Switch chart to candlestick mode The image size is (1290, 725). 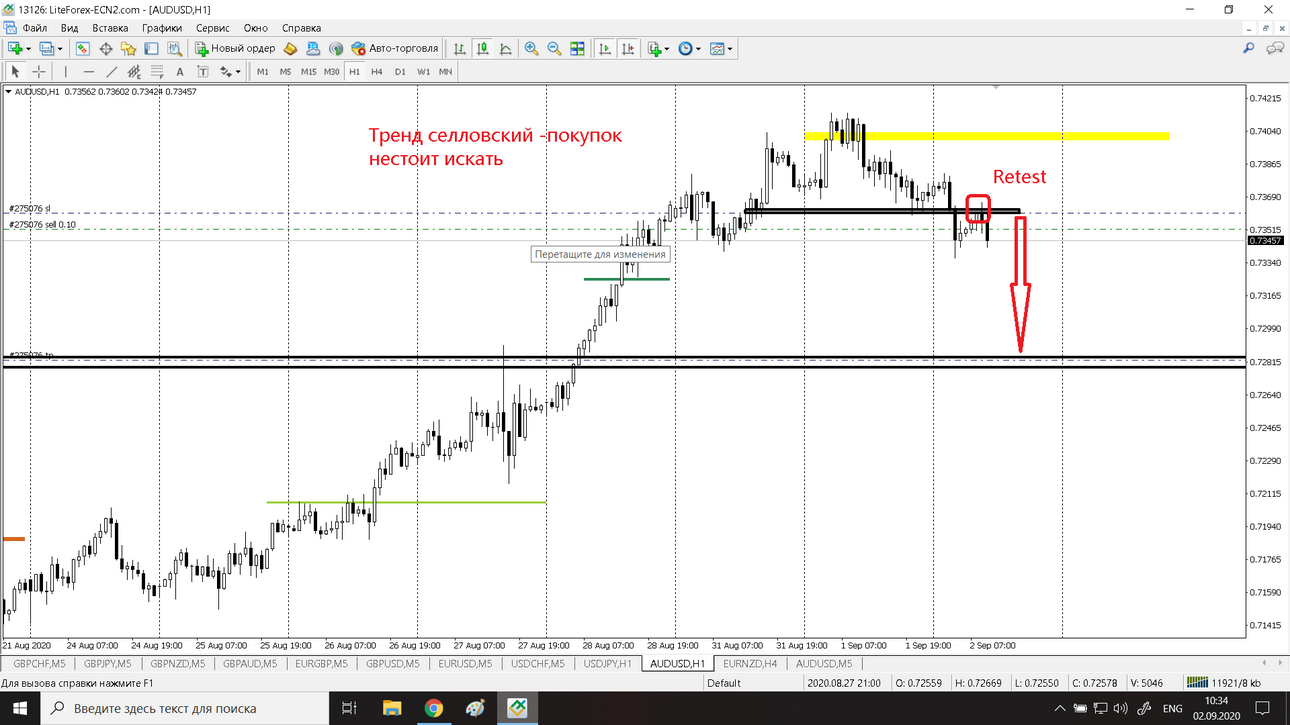coord(483,48)
